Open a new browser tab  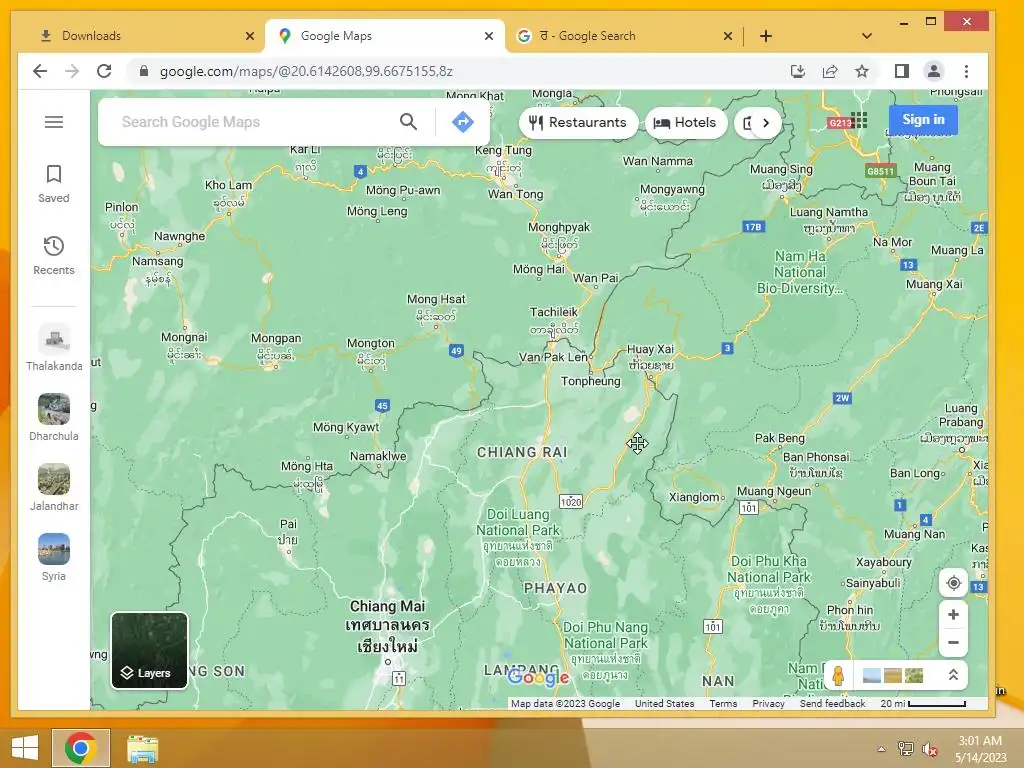tap(766, 36)
